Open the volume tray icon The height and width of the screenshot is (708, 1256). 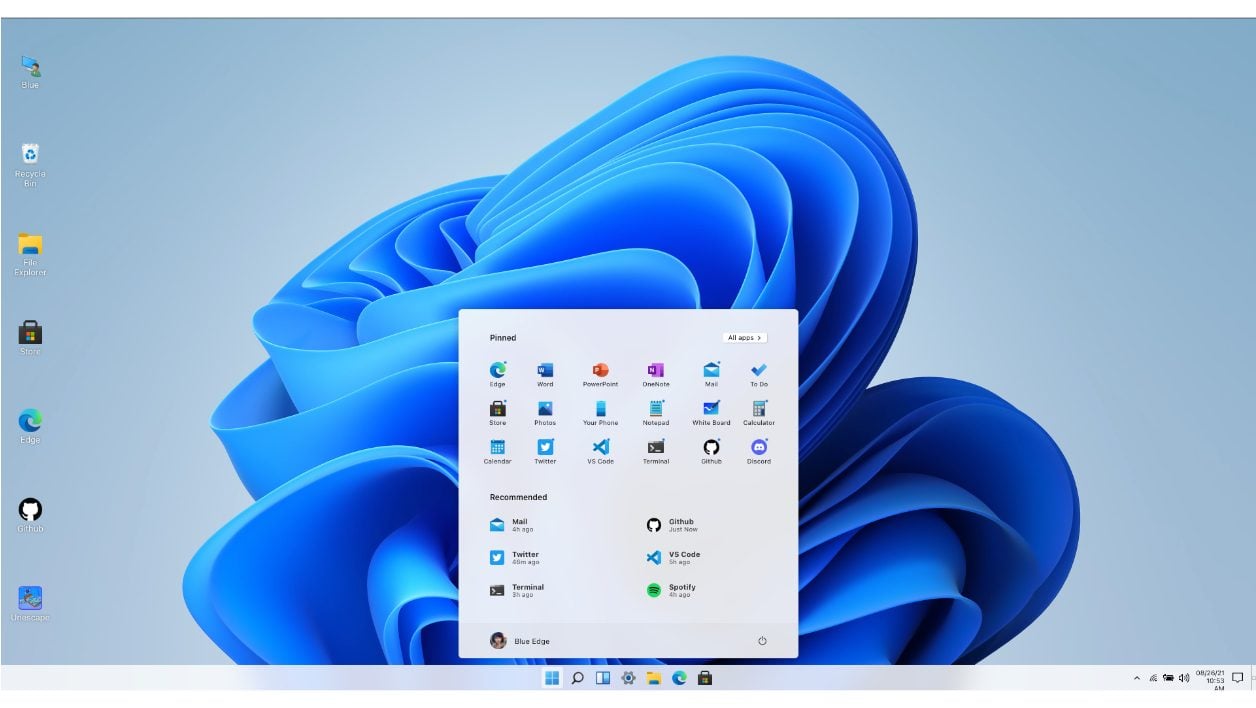[x=1184, y=678]
